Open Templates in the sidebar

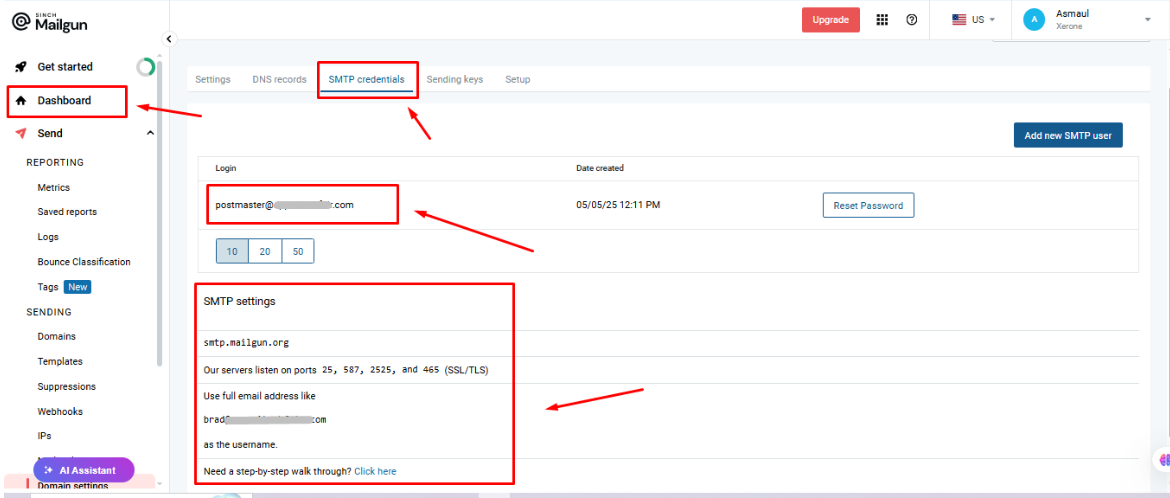60,361
